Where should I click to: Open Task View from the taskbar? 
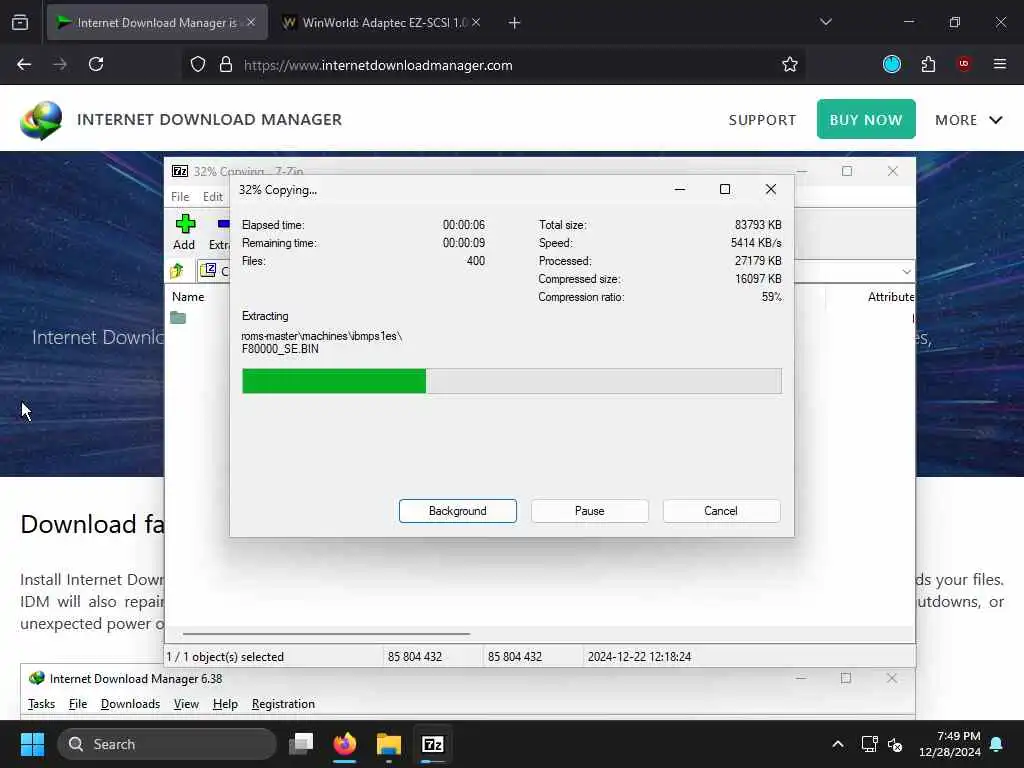[301, 744]
